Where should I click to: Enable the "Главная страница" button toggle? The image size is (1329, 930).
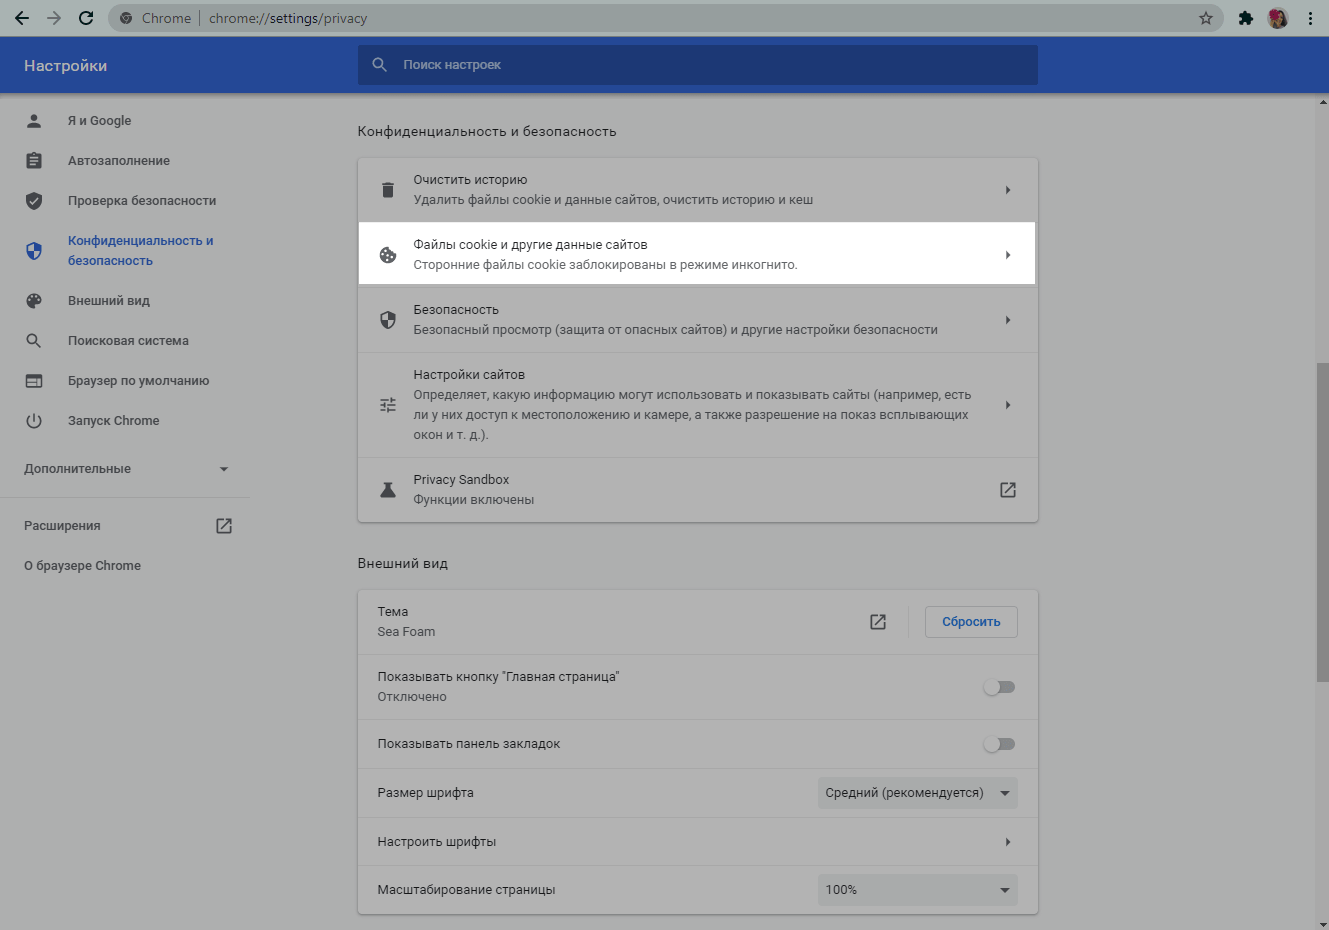998,687
